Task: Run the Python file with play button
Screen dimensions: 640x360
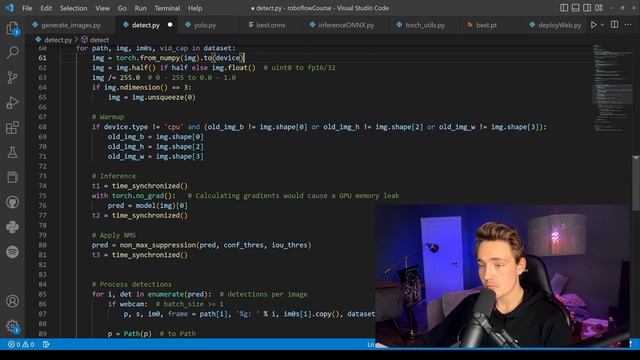Action: (593, 25)
